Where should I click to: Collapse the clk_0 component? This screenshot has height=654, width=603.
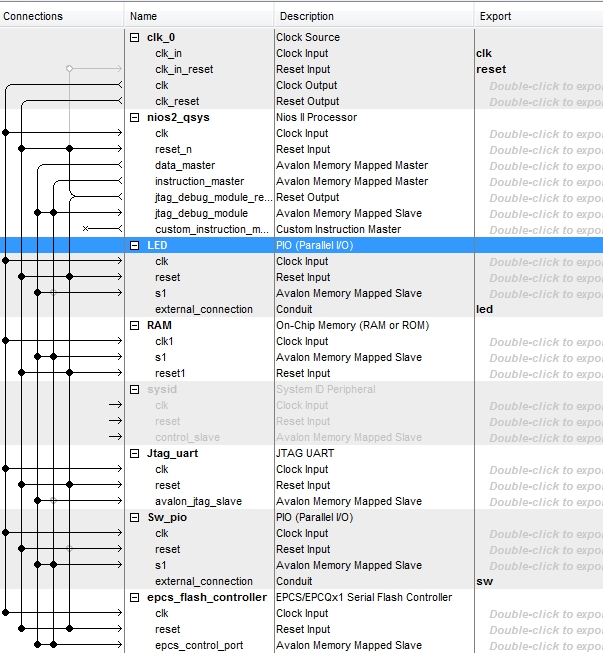point(134,38)
